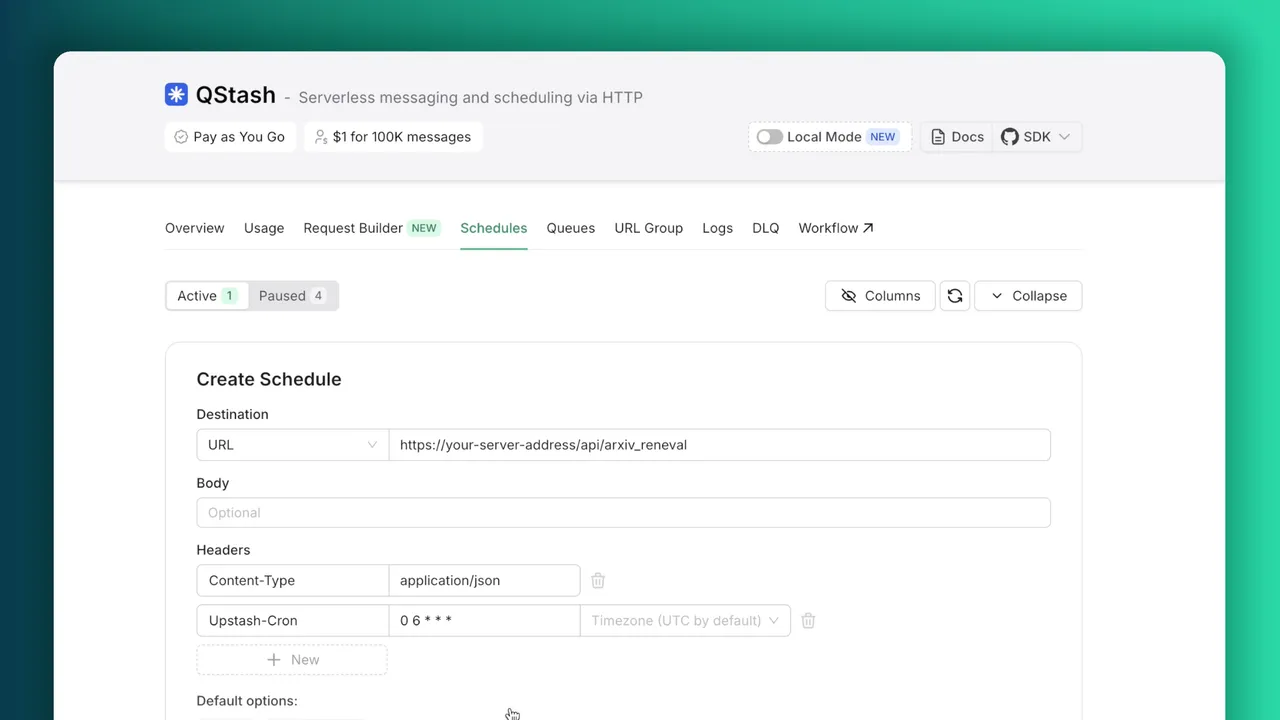Open the Queues tab

571,228
